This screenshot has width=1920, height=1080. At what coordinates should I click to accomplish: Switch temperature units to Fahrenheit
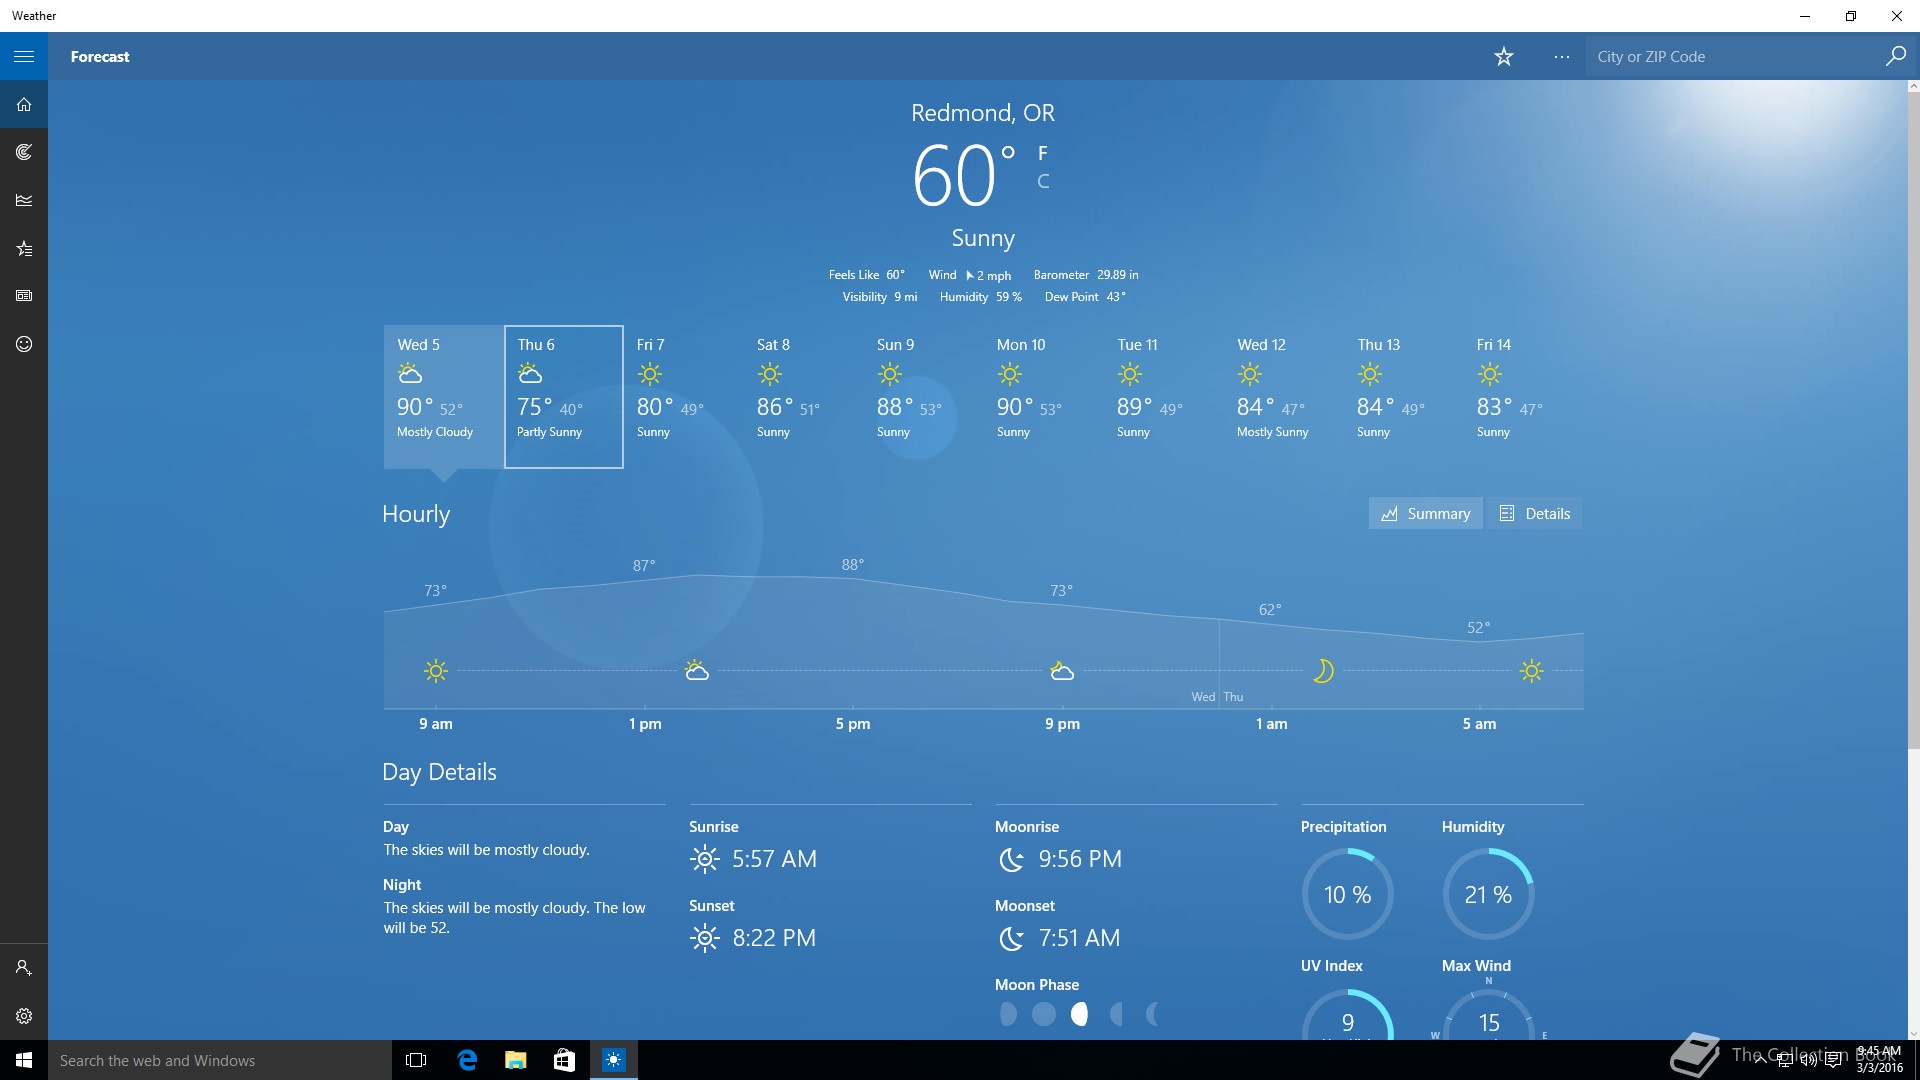pyautogui.click(x=1042, y=153)
